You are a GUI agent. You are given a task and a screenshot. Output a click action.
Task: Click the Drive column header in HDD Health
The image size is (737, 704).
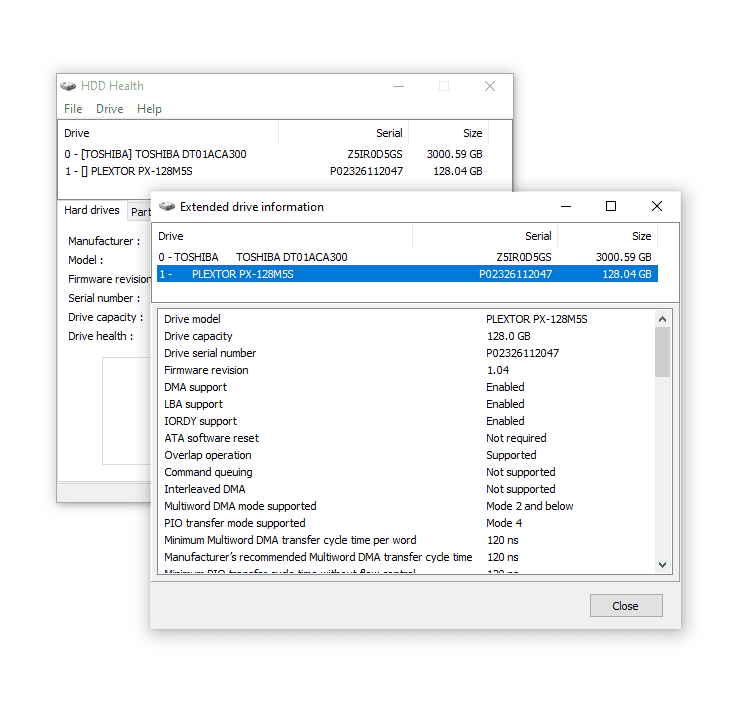tap(169, 133)
